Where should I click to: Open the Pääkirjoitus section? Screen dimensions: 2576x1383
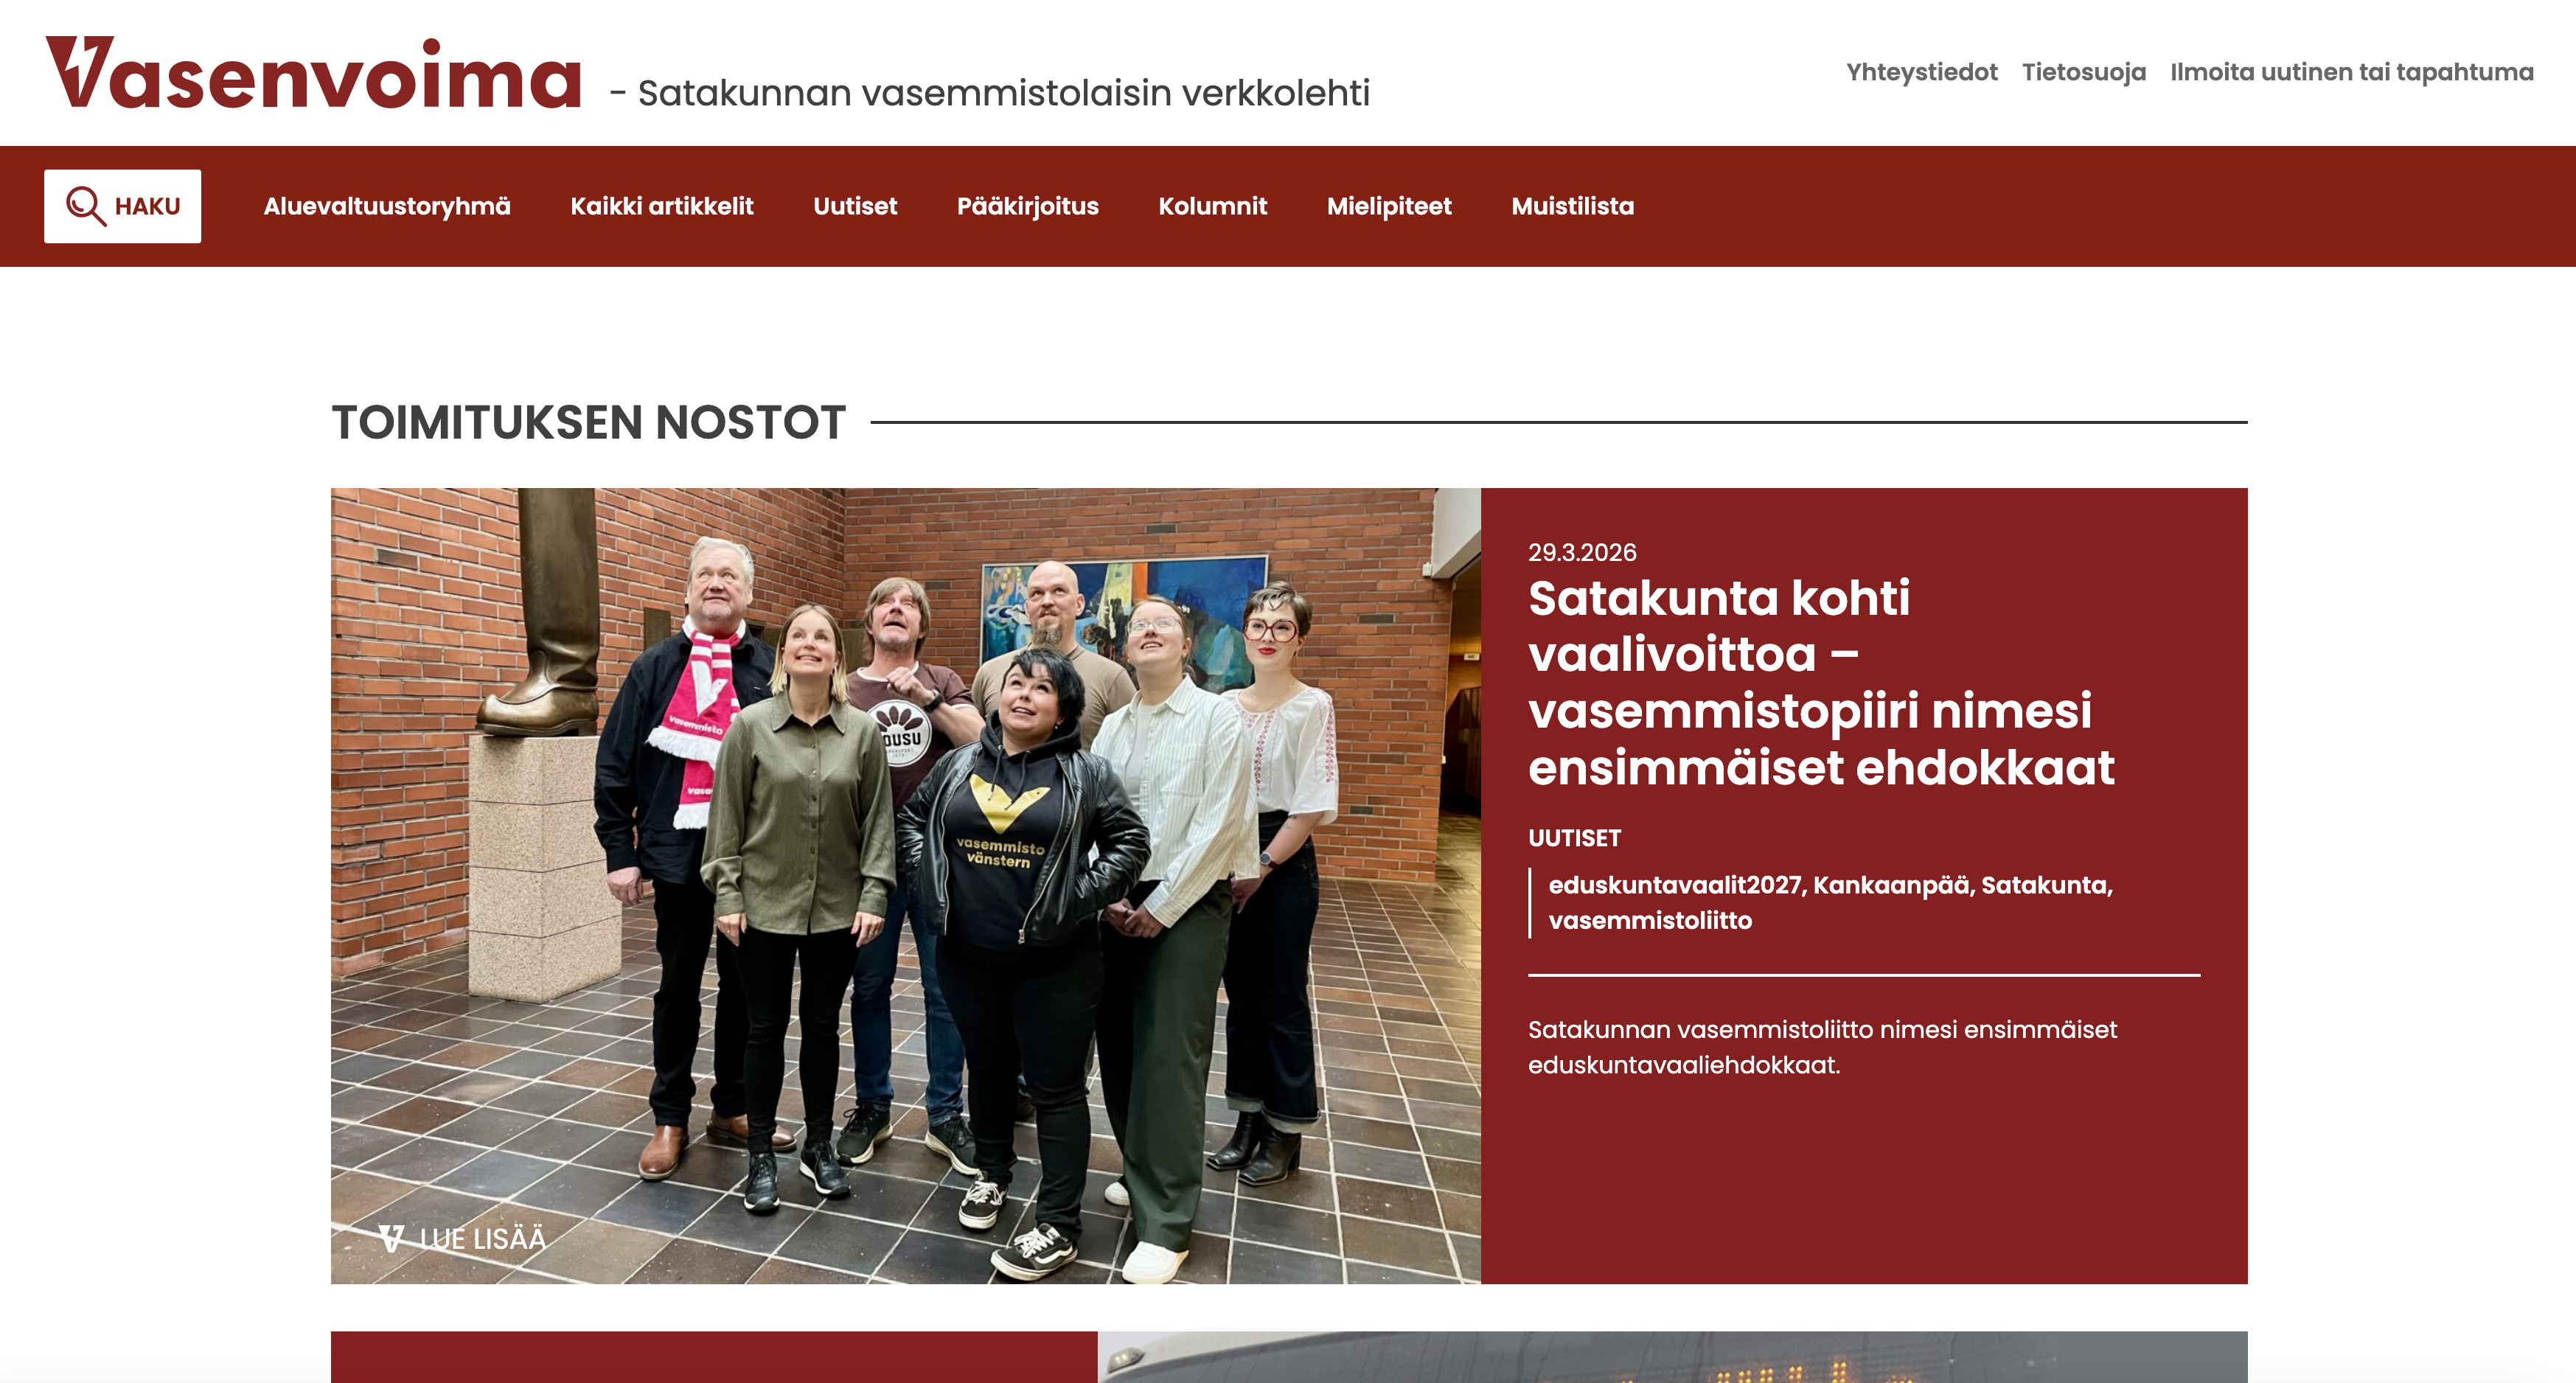point(1027,206)
